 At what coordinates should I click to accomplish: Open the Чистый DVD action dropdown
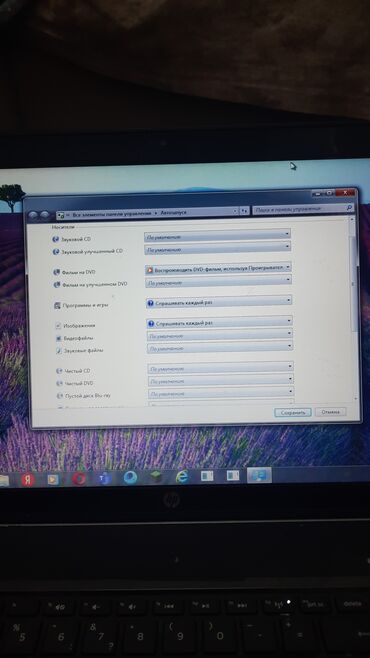[x=221, y=380]
